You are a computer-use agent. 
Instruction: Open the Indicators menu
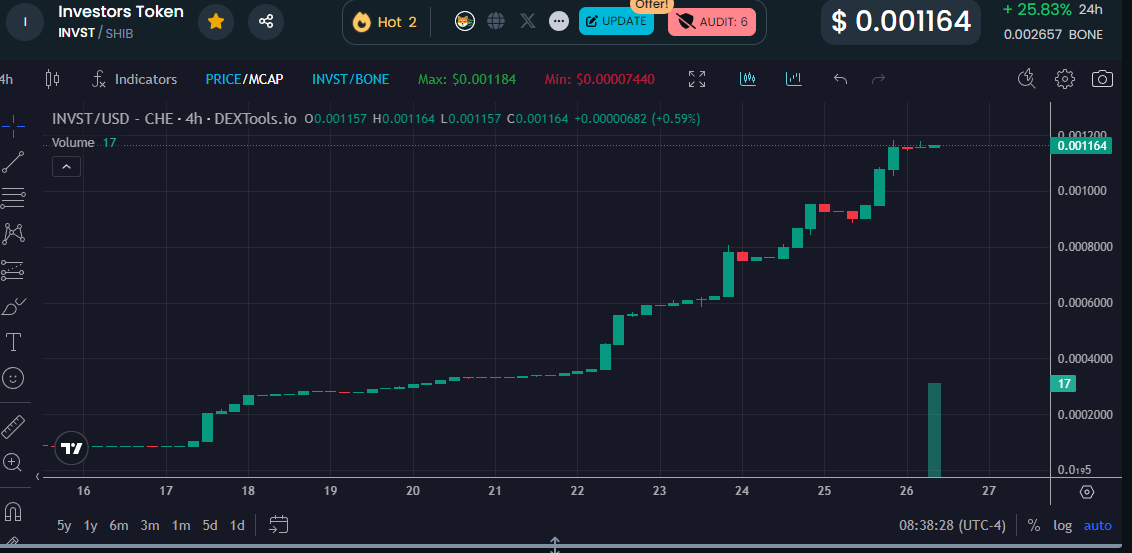134,79
